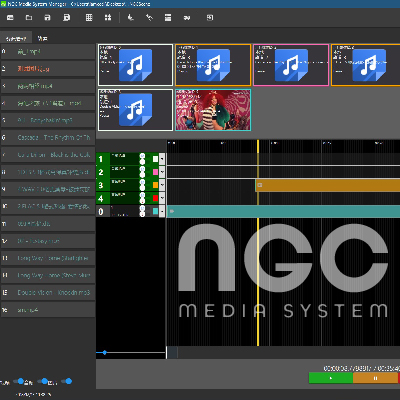Start playback with the green play button
The image size is (400, 400).
331,378
